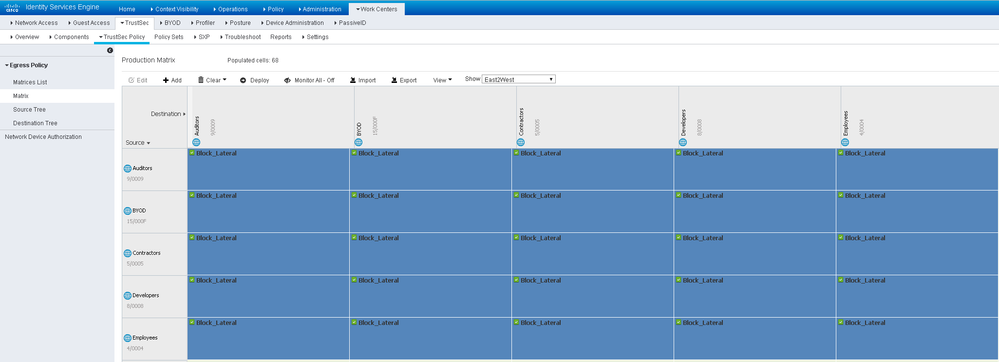Click green status icon in BYOD-to-Contractors cell
The image size is (999, 362).
coord(516,195)
